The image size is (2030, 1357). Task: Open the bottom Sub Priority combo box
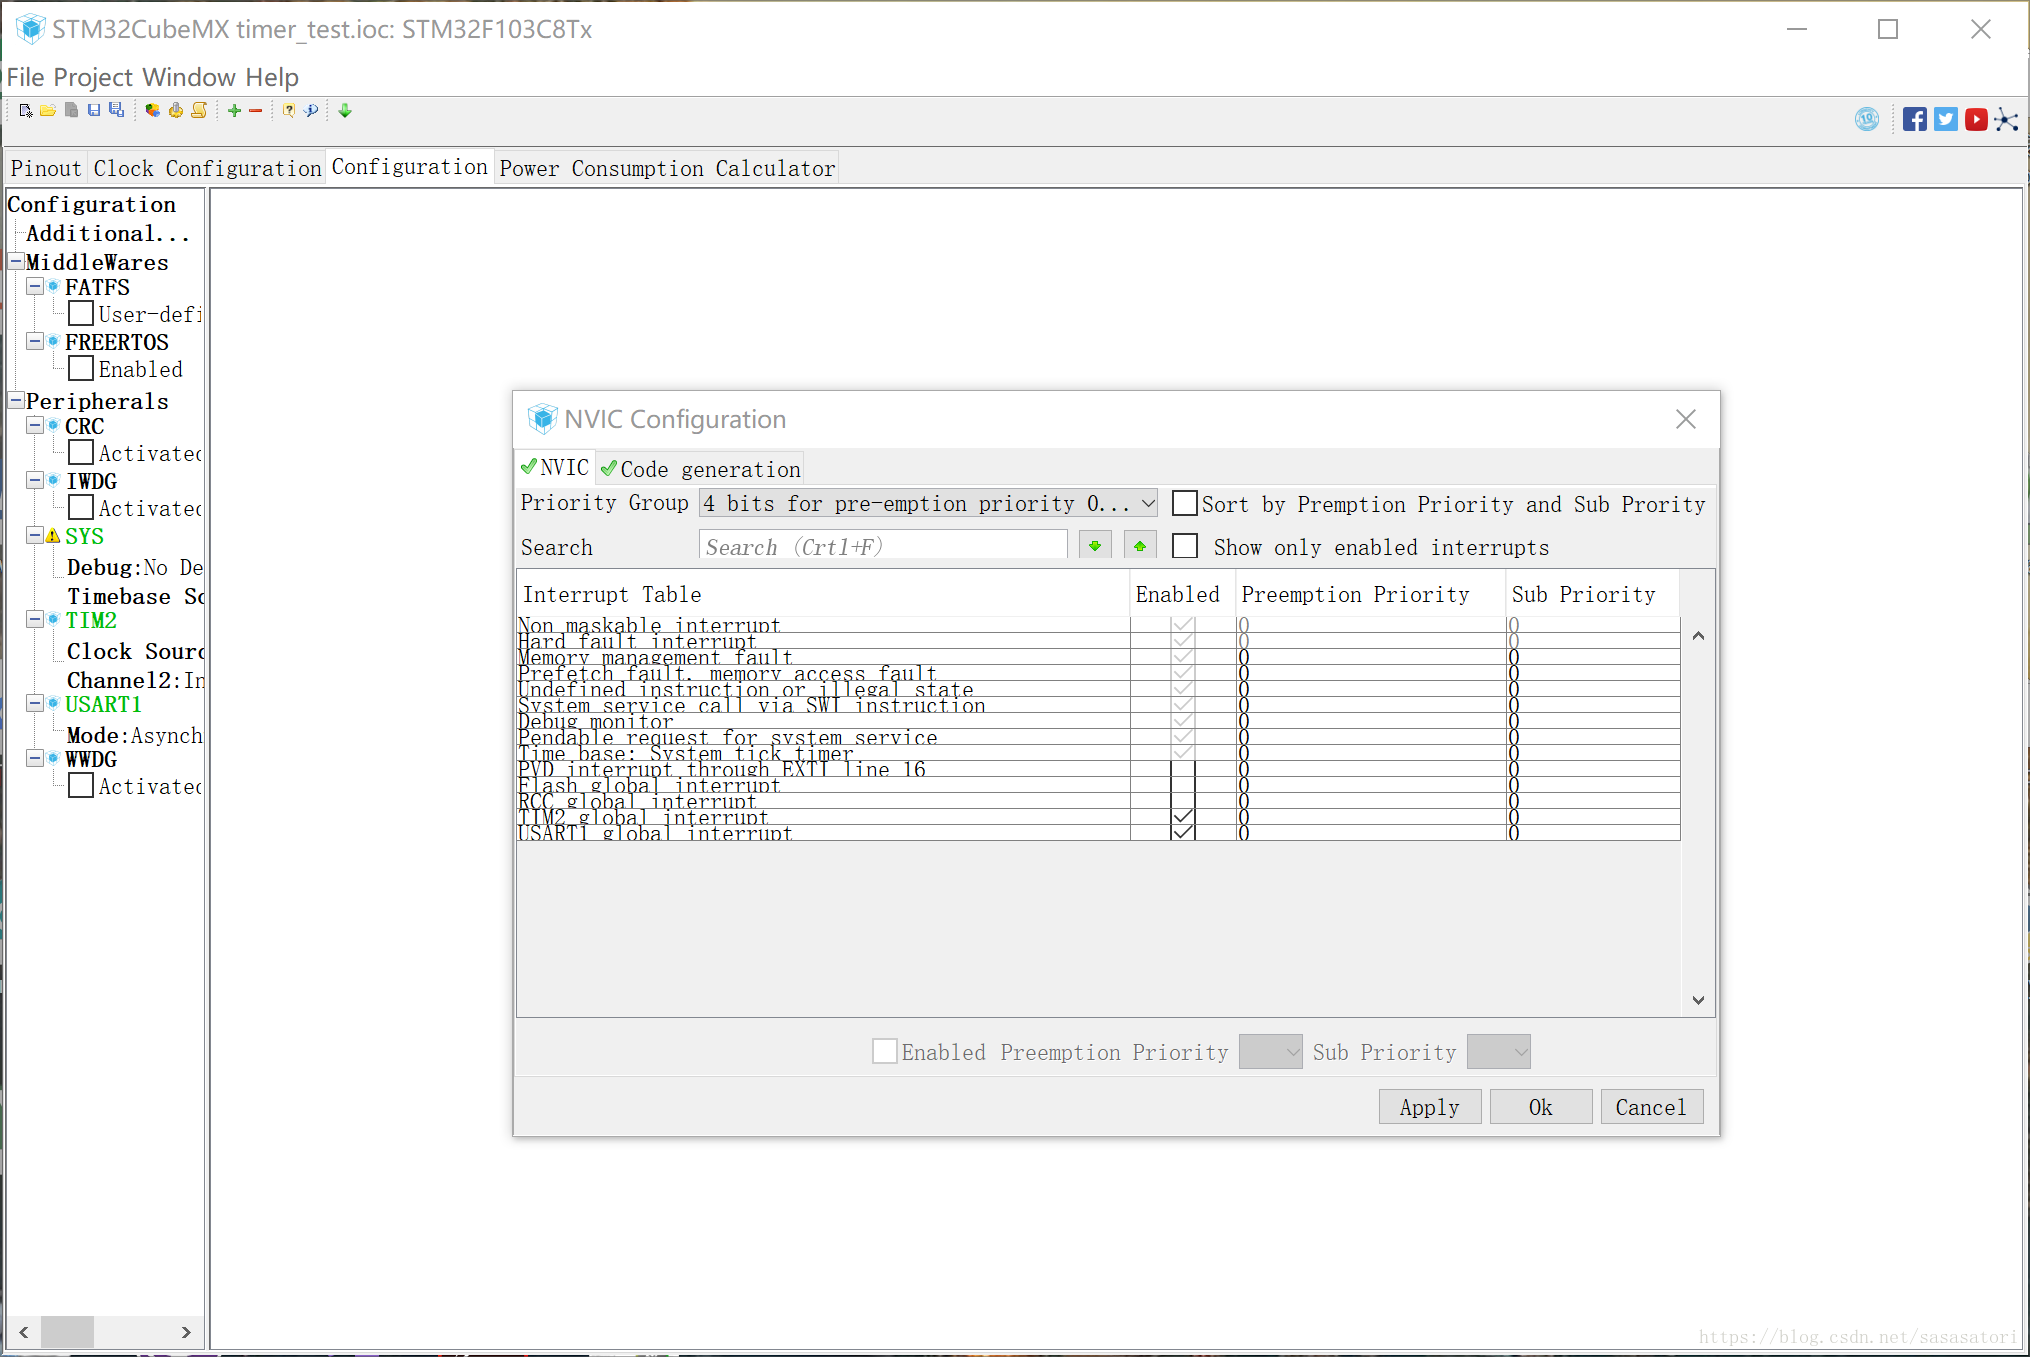click(x=1498, y=1051)
